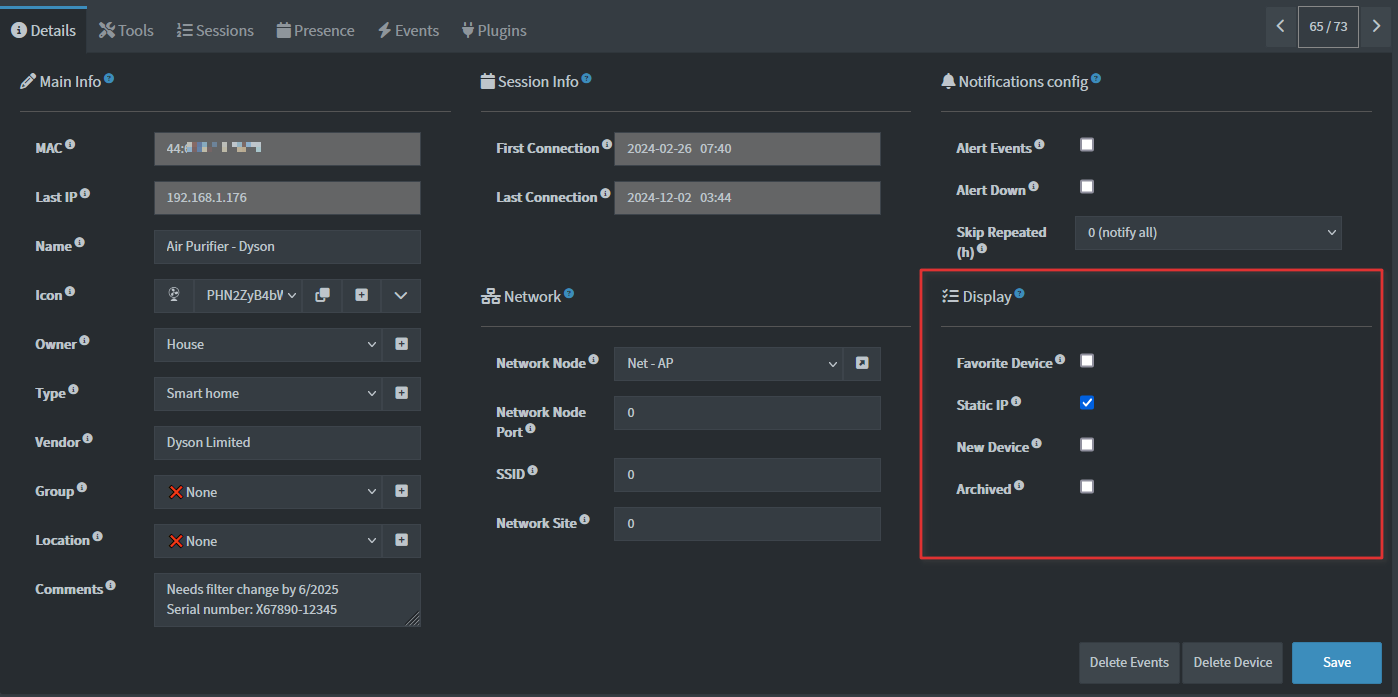The image size is (1398, 697).
Task: Open the Network Node dropdown
Action: pos(728,363)
